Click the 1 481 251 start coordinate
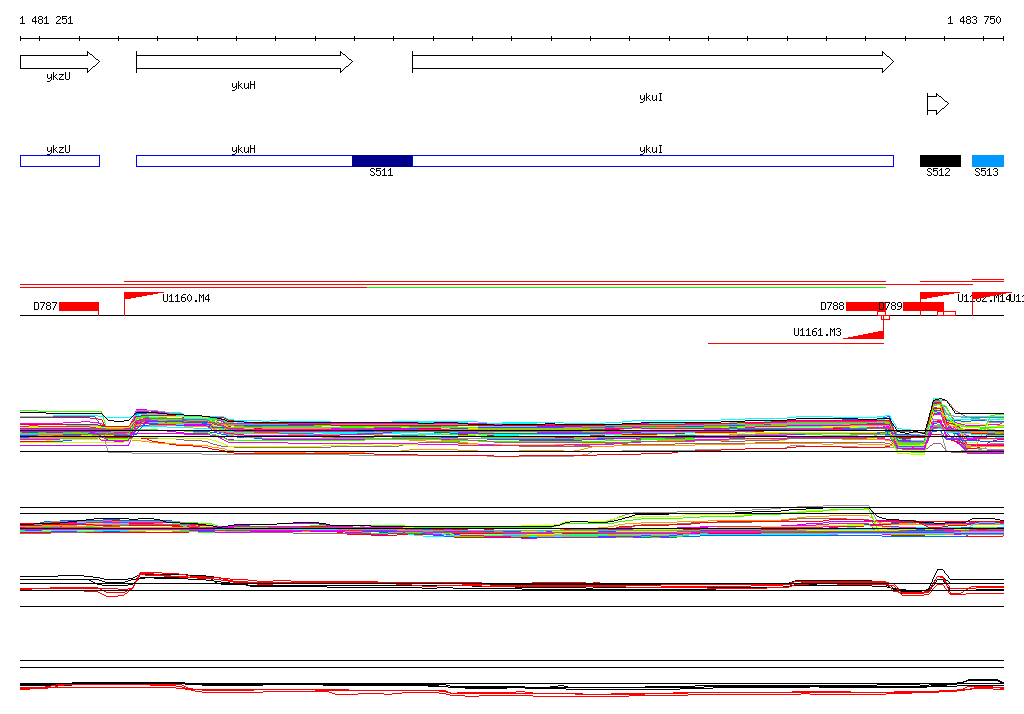The image size is (1024, 714). 46,20
